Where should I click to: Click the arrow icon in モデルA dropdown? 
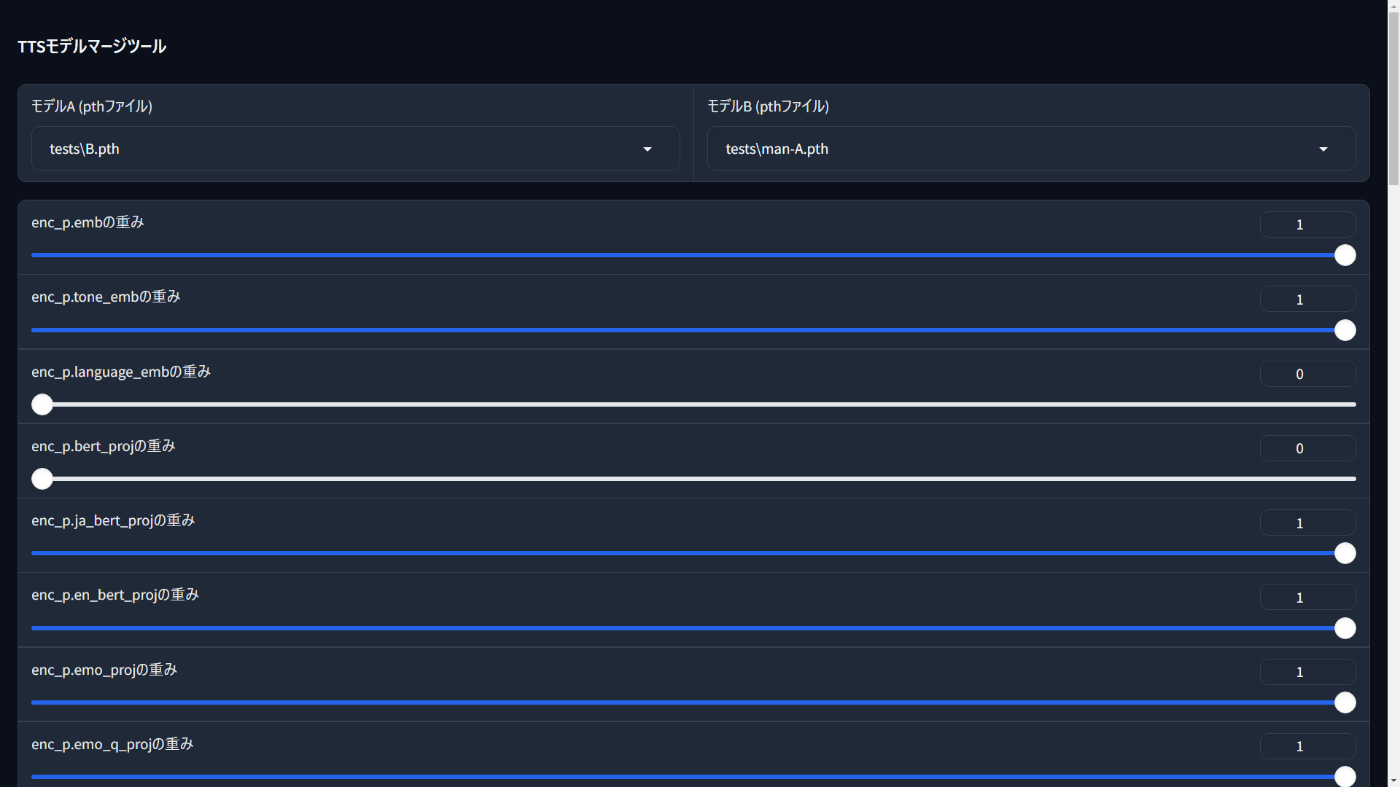(x=647, y=149)
